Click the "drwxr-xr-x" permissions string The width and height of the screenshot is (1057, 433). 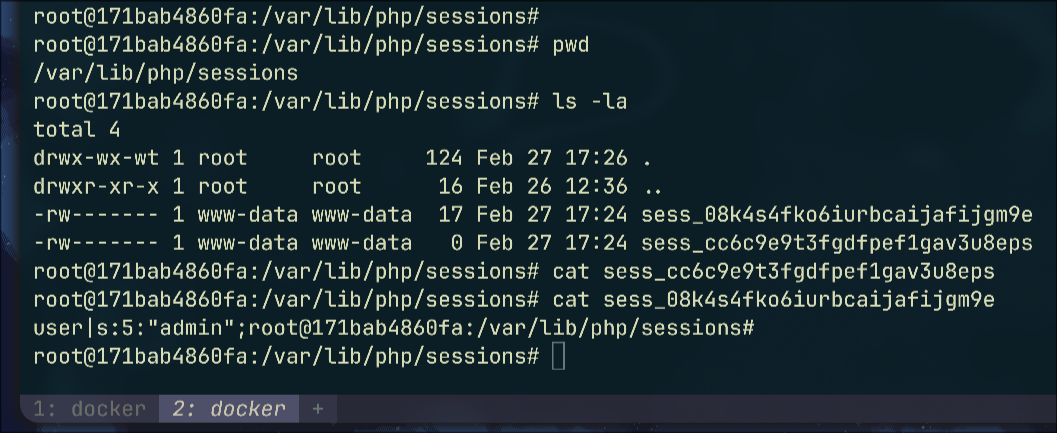(96, 186)
